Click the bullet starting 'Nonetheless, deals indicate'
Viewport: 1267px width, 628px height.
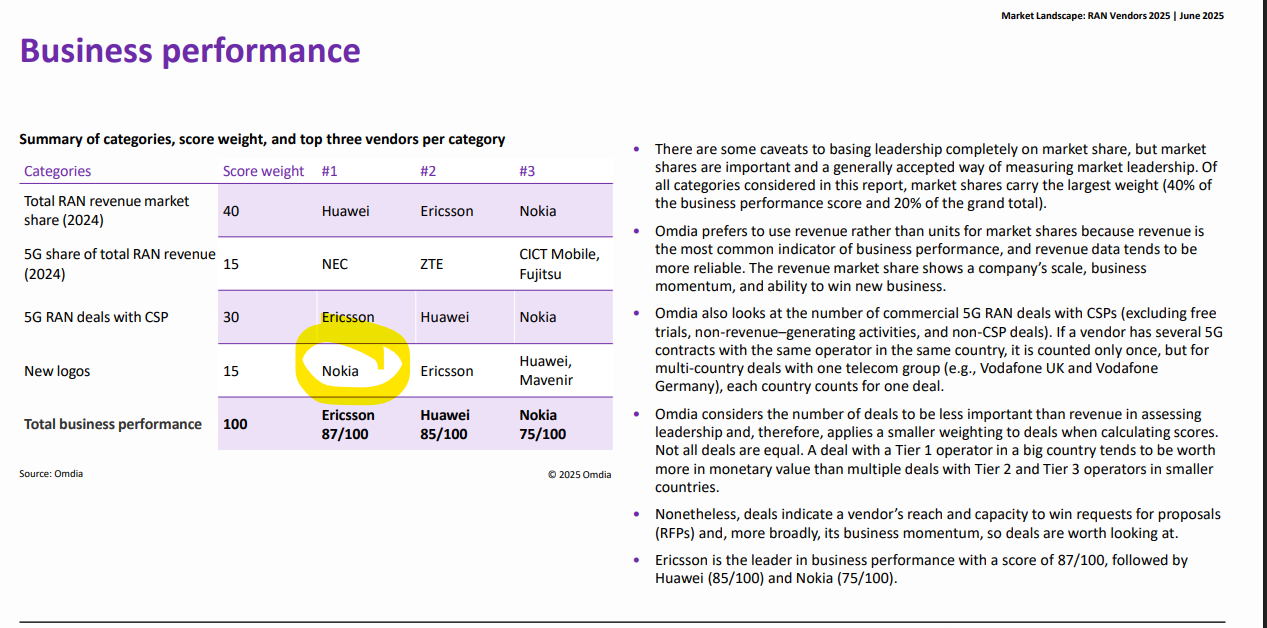pos(938,524)
